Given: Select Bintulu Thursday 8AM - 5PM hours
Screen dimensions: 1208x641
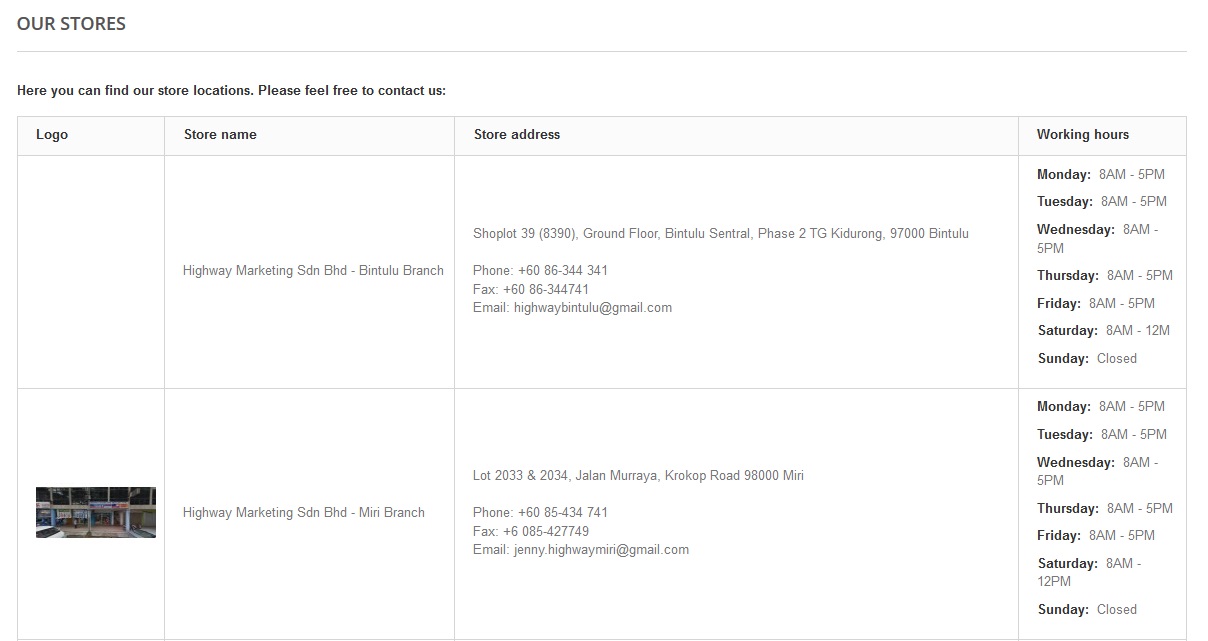Looking at the screenshot, I should (1105, 275).
